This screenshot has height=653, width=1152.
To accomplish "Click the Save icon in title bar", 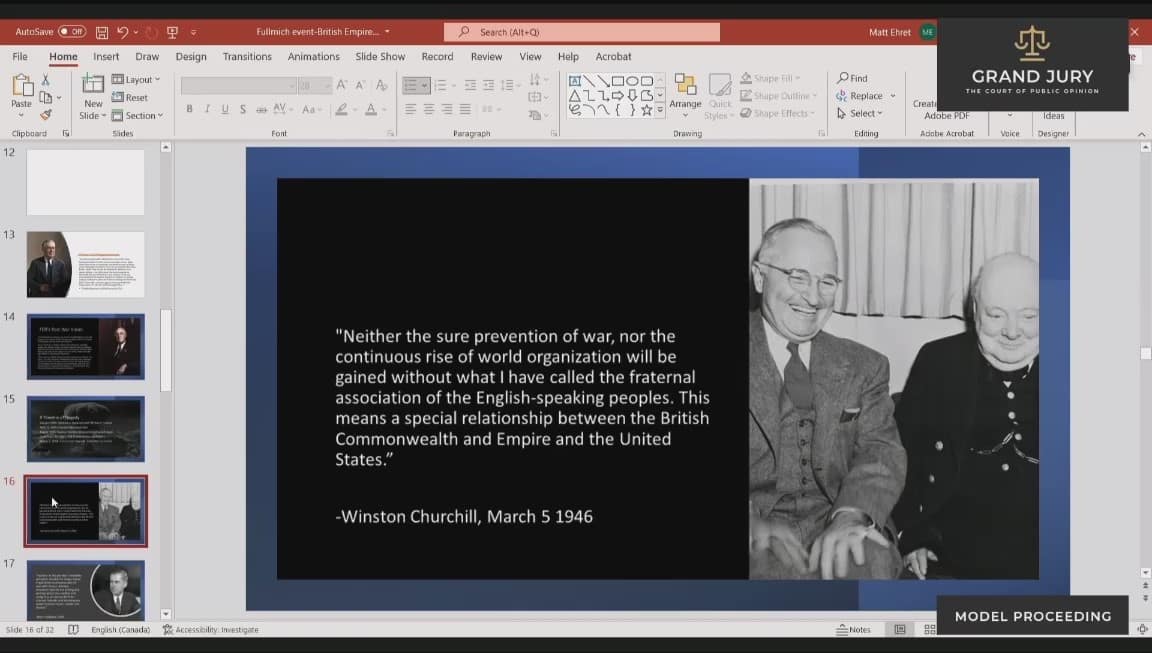I will (102, 32).
